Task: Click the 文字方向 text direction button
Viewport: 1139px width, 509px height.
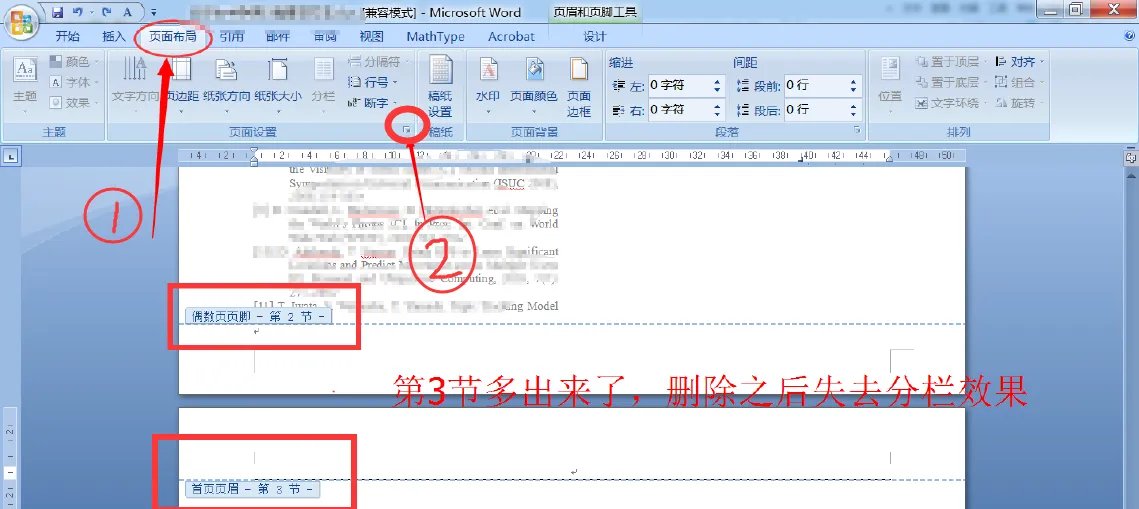Action: [x=135, y=84]
